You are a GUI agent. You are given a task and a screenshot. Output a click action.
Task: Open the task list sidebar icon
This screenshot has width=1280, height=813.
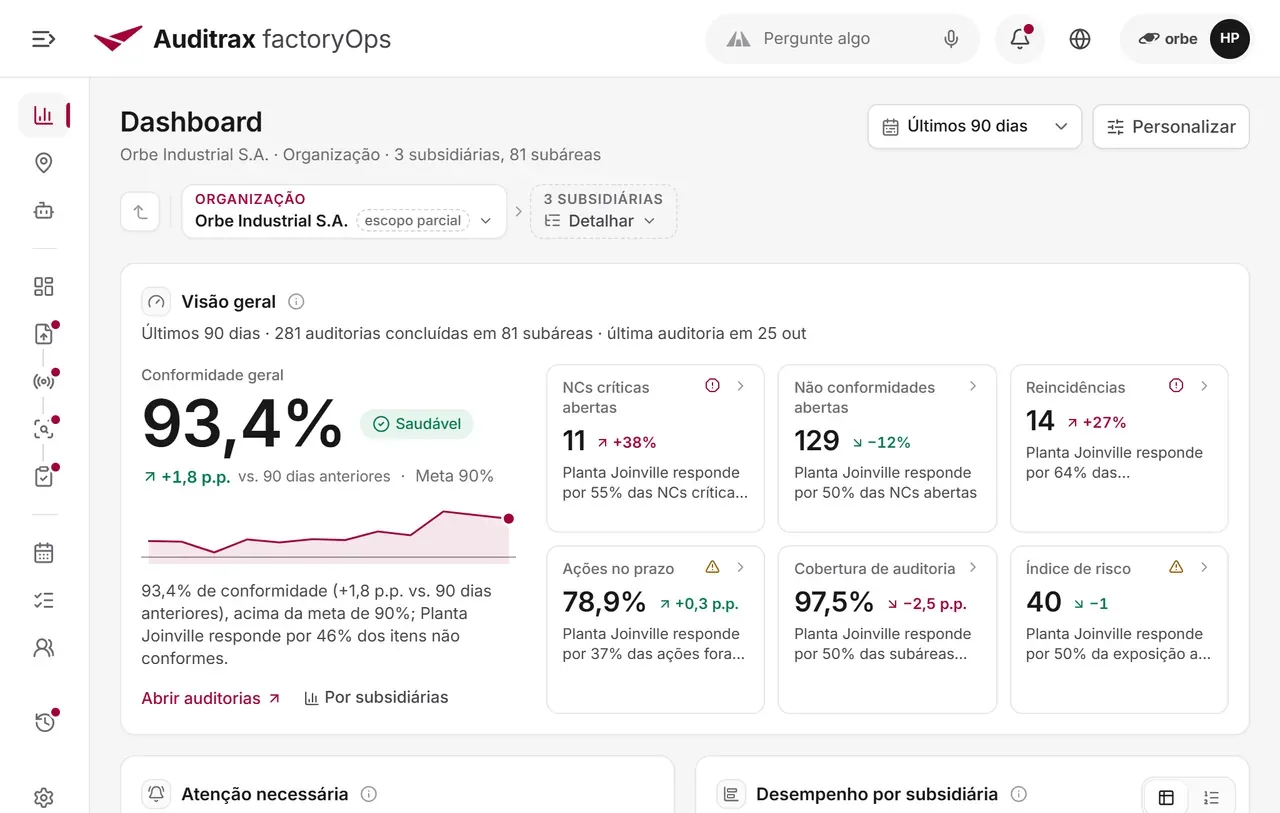[x=43, y=600]
